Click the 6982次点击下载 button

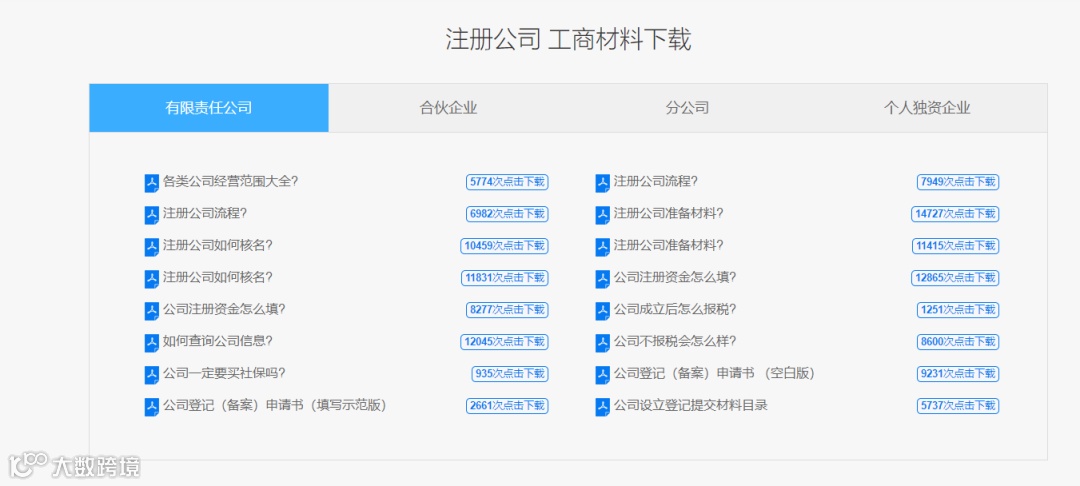(507, 214)
